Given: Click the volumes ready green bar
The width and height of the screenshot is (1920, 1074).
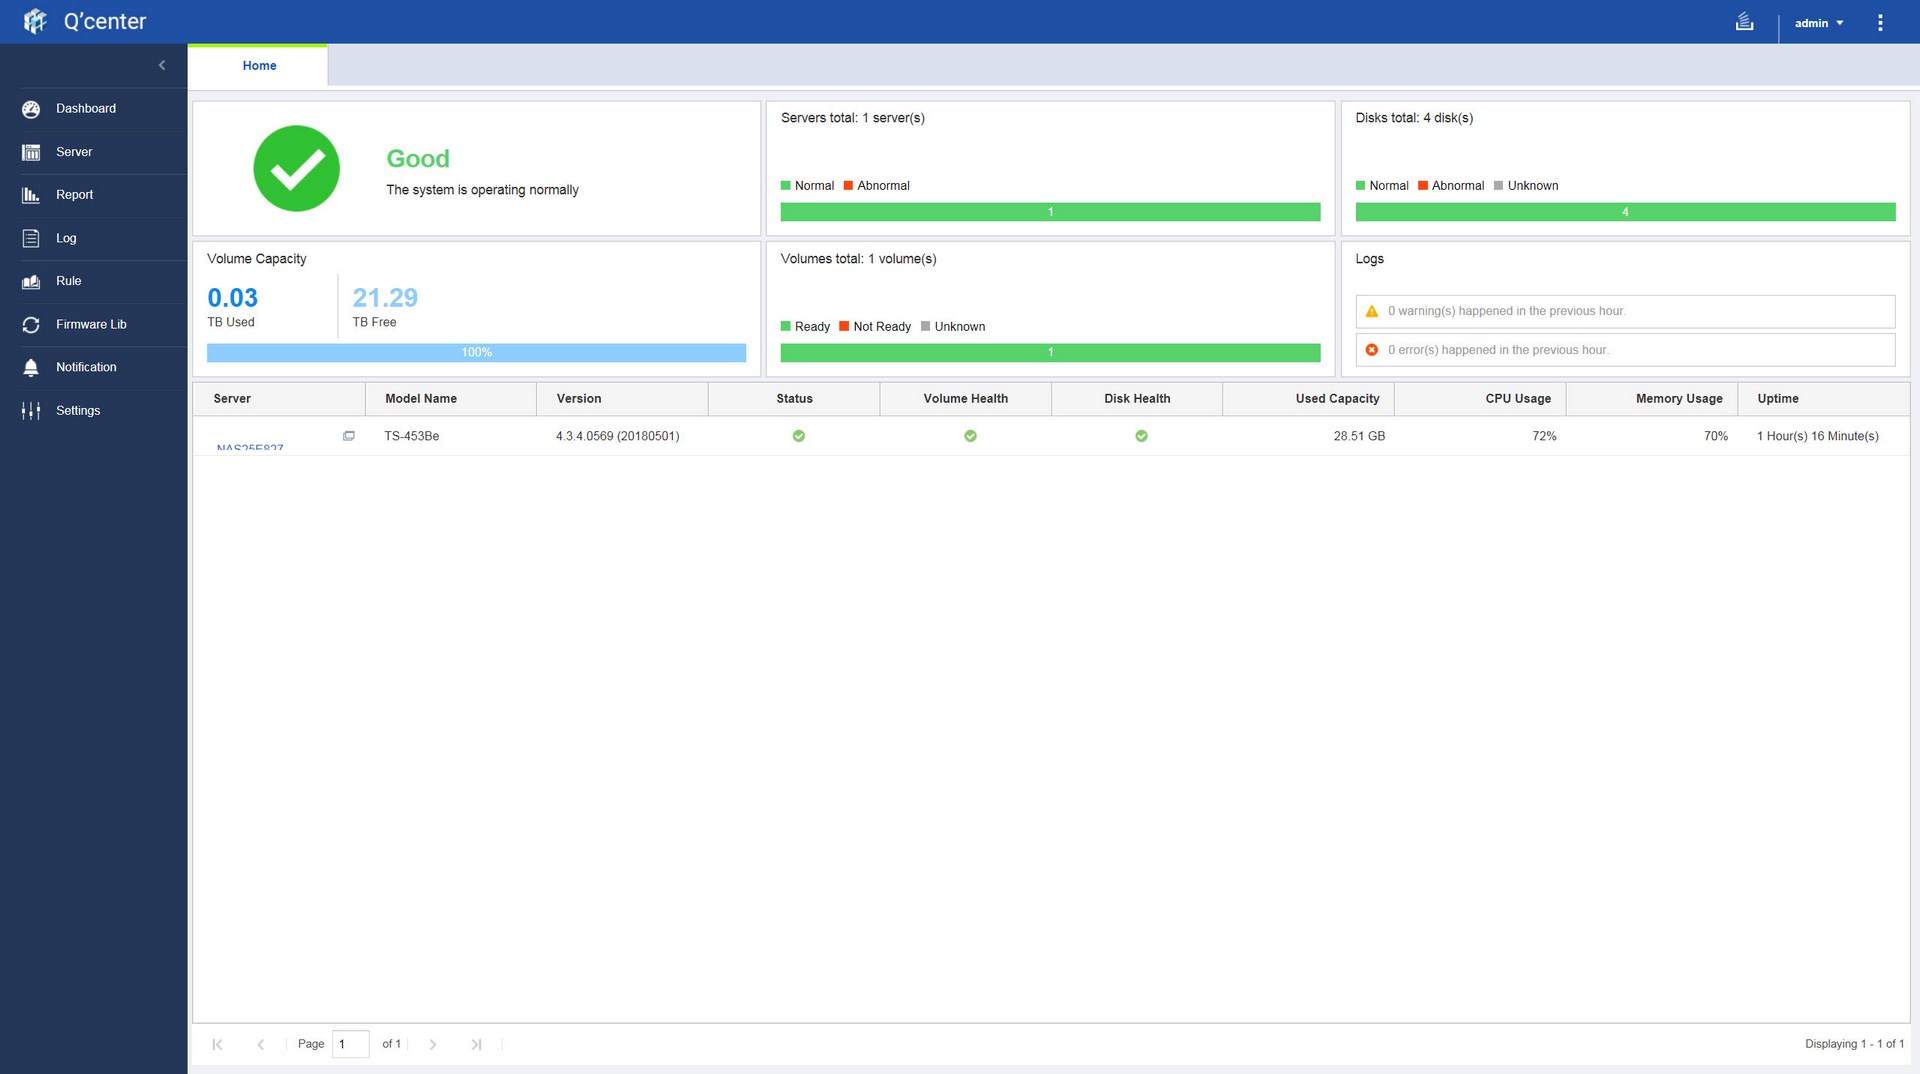Looking at the screenshot, I should pos(1050,353).
